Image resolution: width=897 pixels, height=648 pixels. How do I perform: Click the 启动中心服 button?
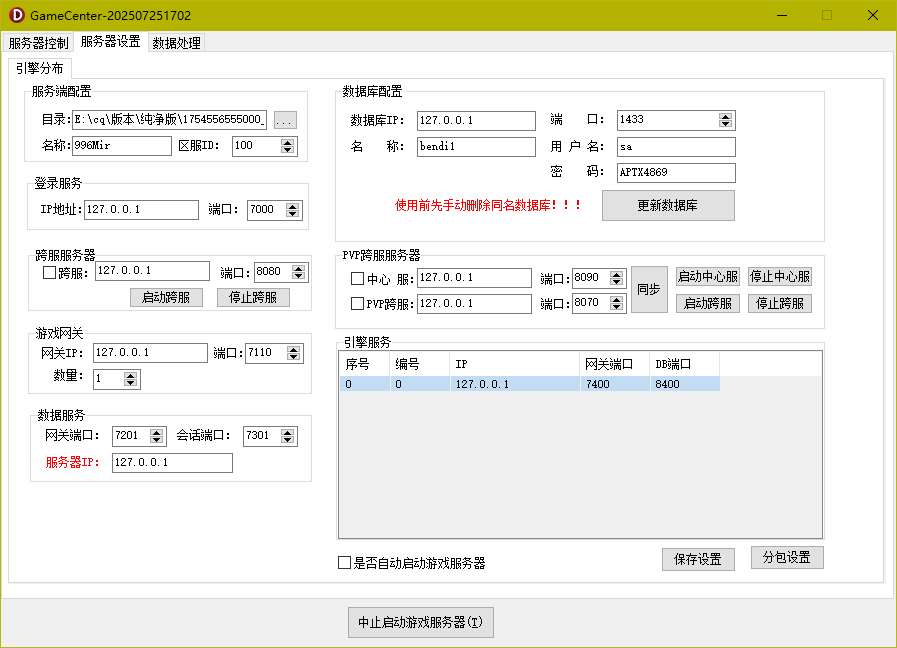click(x=708, y=277)
